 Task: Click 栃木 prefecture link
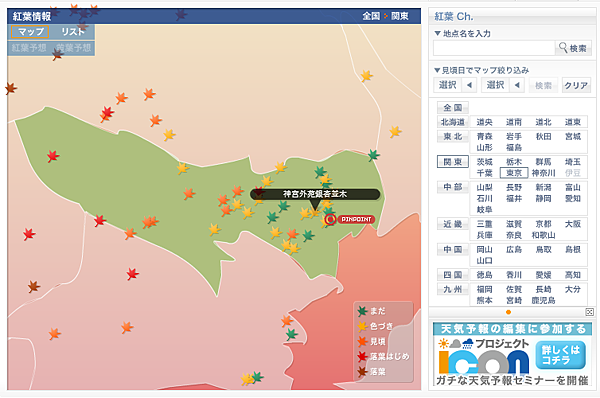click(514, 162)
